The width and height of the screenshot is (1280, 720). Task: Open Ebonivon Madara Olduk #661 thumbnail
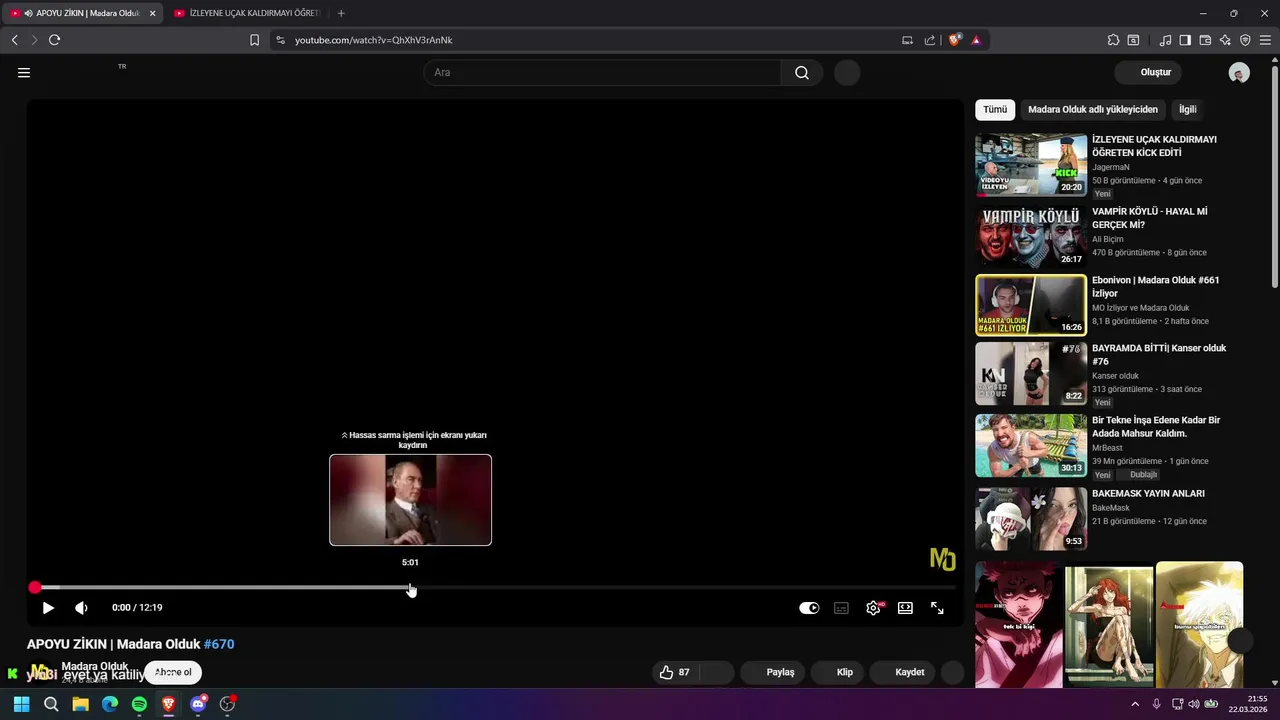pyautogui.click(x=1031, y=305)
